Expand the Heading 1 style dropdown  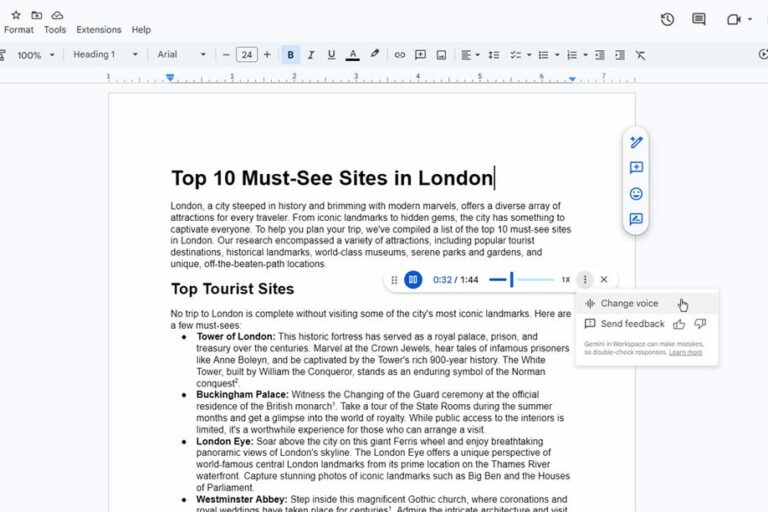click(x=105, y=55)
